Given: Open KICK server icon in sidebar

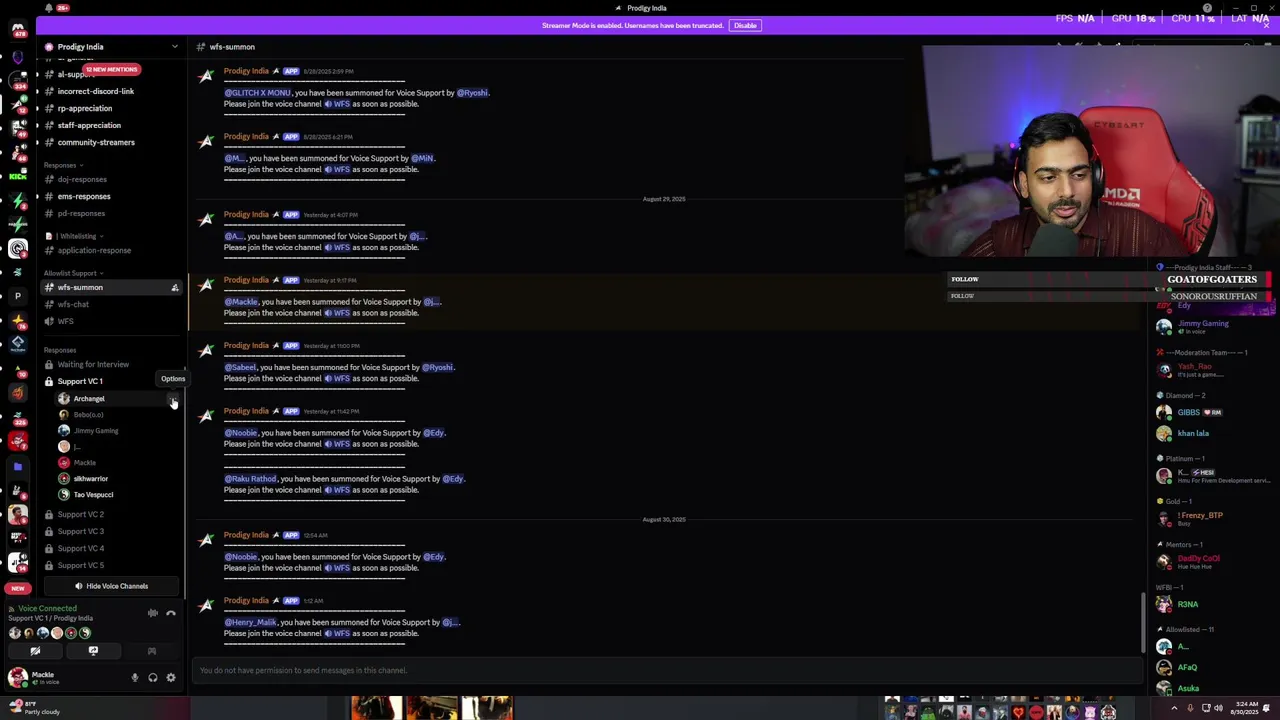Looking at the screenshot, I should (17, 176).
